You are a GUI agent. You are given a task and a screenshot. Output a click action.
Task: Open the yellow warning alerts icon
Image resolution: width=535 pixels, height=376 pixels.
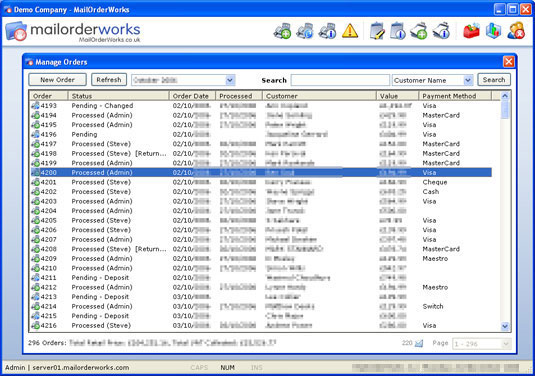coord(350,31)
